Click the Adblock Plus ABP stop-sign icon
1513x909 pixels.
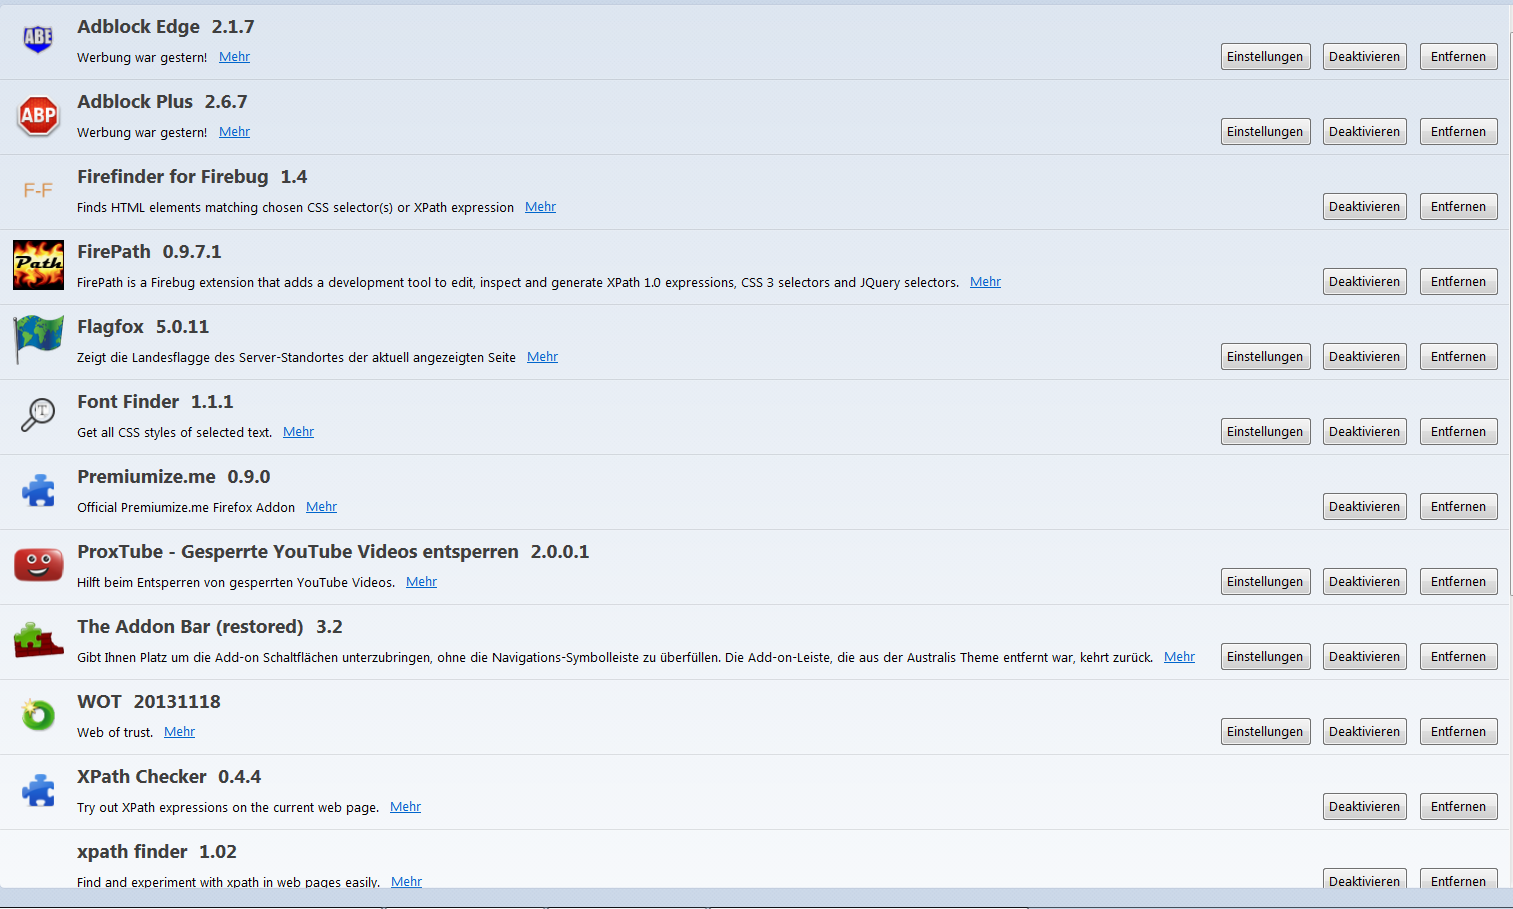[38, 115]
